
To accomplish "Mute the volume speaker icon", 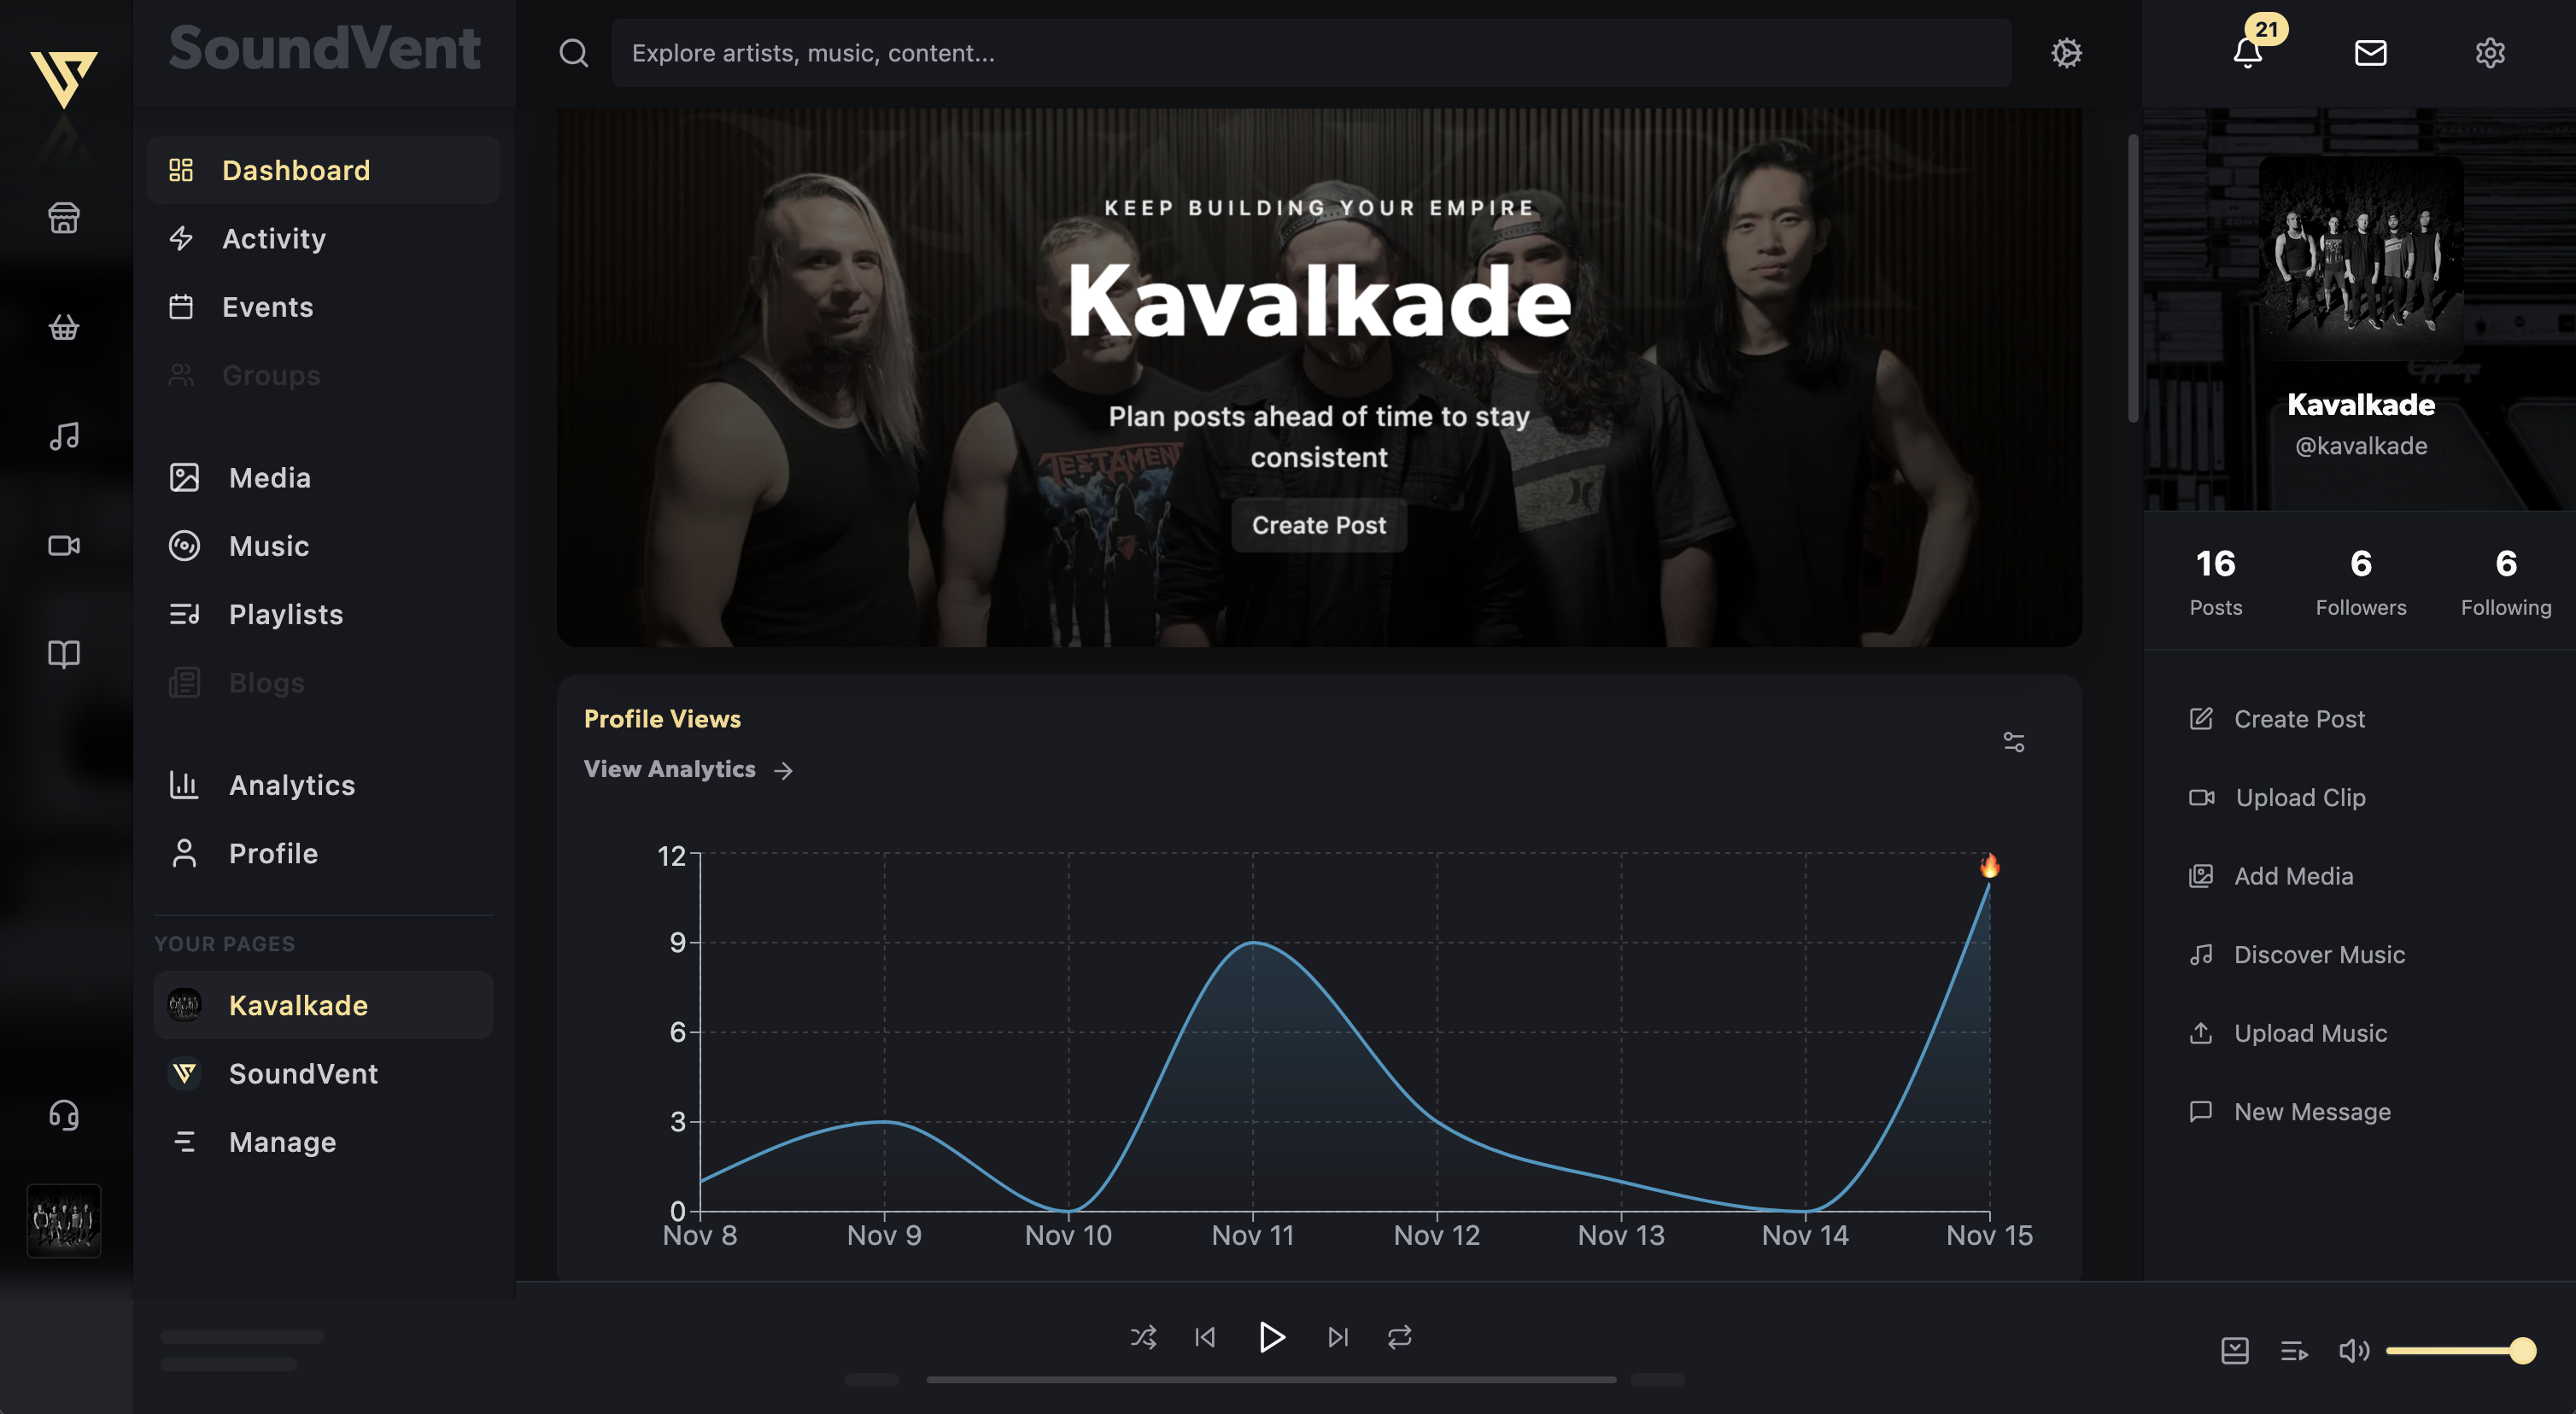I will pos(2353,1351).
